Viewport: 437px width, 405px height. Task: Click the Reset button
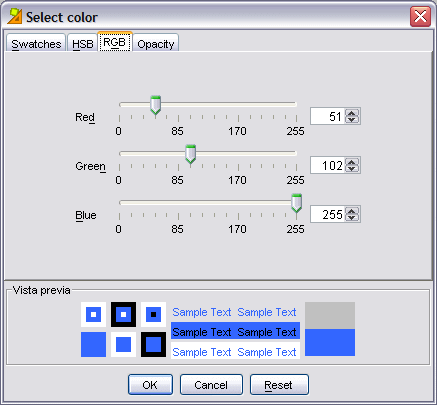coord(279,385)
